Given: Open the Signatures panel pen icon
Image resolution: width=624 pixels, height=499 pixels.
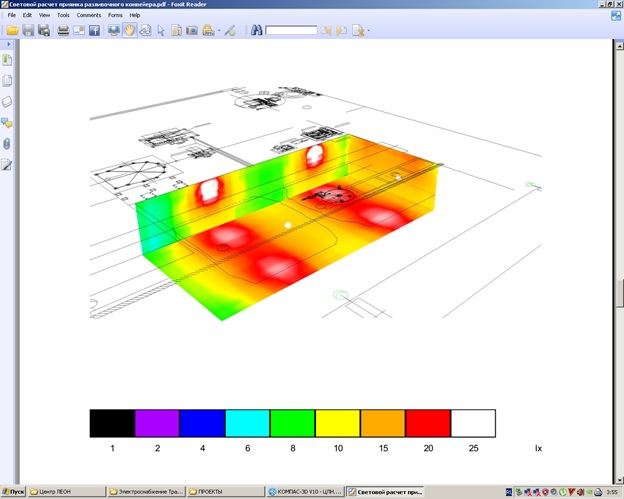Looking at the screenshot, I should [x=7, y=164].
